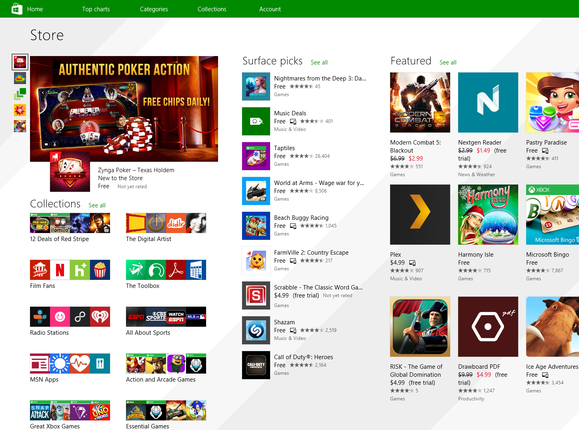Image resolution: width=579 pixels, height=430 pixels.
Task: Open the Authentic Poker Action banner
Action: click(124, 109)
